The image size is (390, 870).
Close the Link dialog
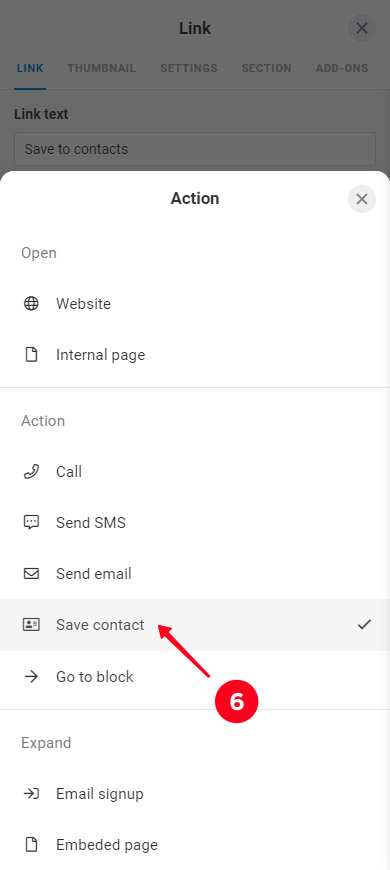point(362,28)
